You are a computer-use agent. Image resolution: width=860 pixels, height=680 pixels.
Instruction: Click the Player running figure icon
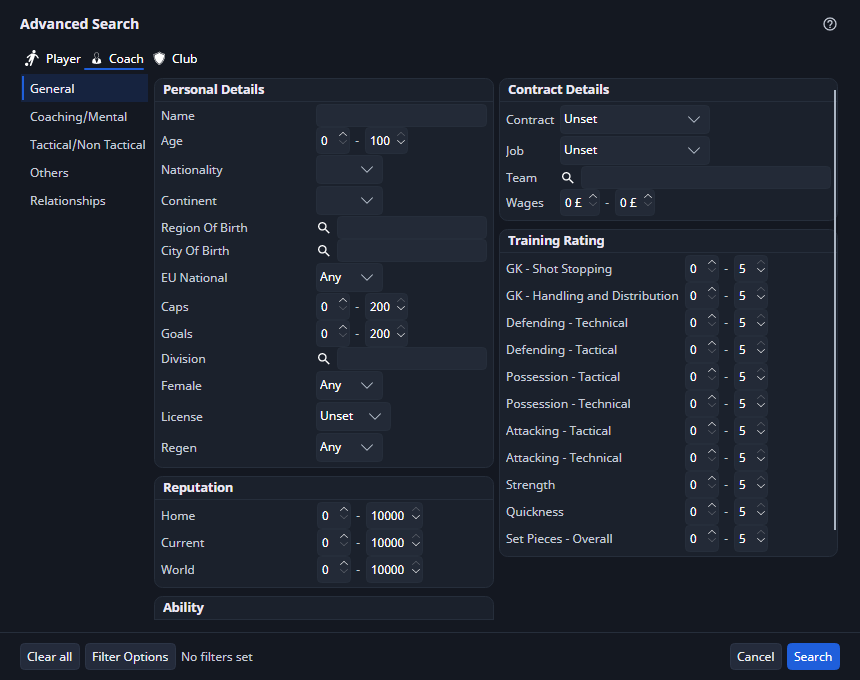(32, 58)
